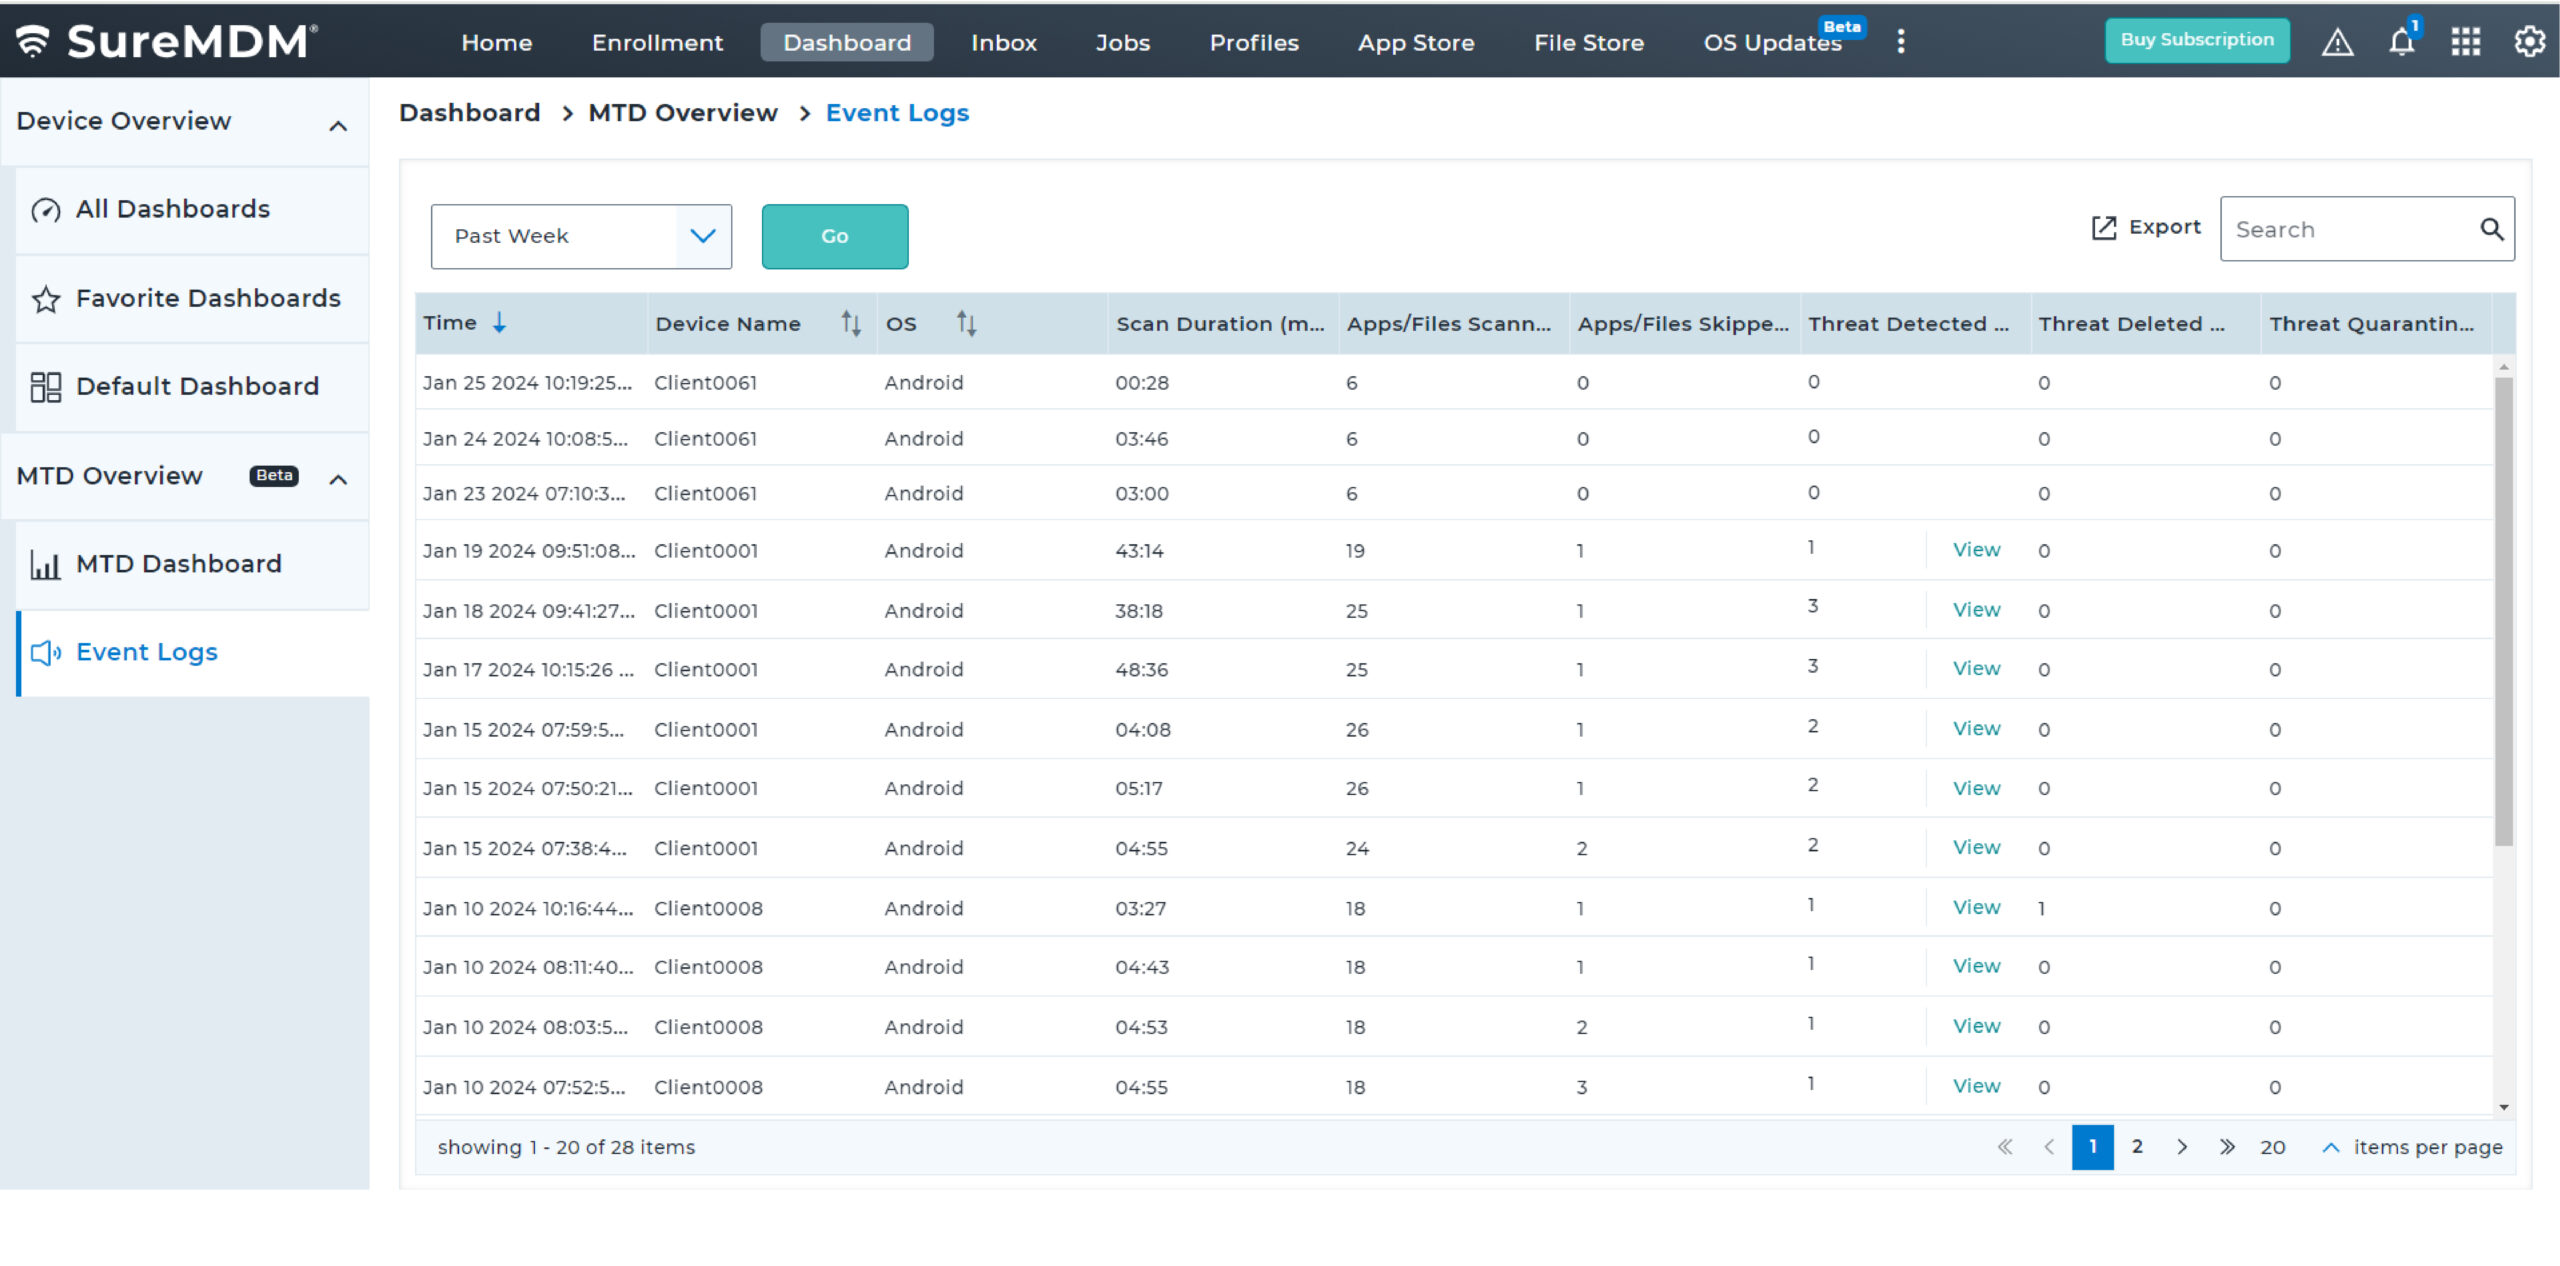View threats for Jan 15 2024 07:59 row
The width and height of the screenshot is (2560, 1266).
tap(1976, 729)
